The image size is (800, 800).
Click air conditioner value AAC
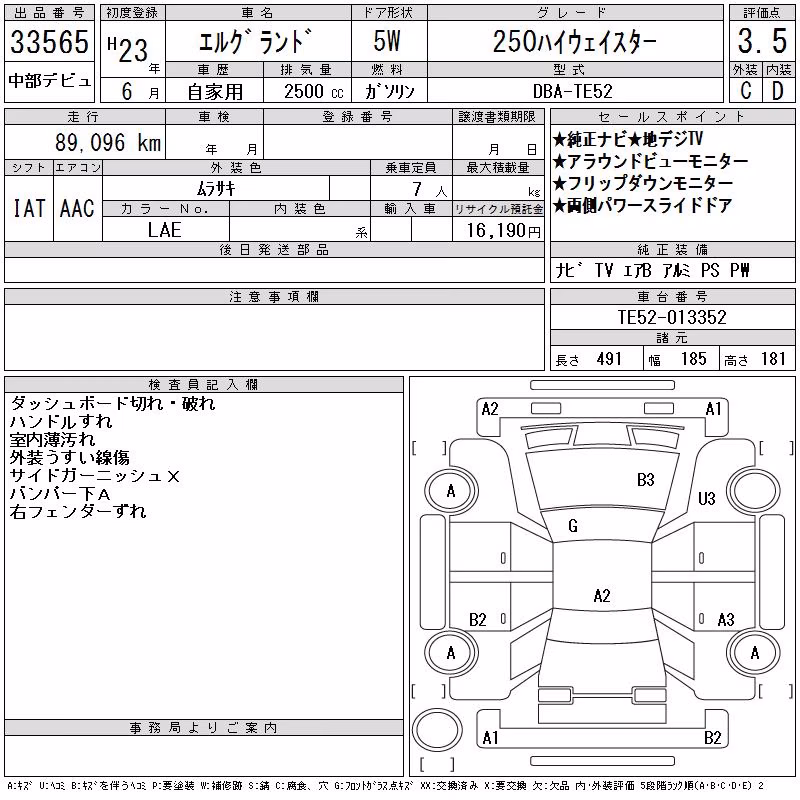pyautogui.click(x=77, y=208)
